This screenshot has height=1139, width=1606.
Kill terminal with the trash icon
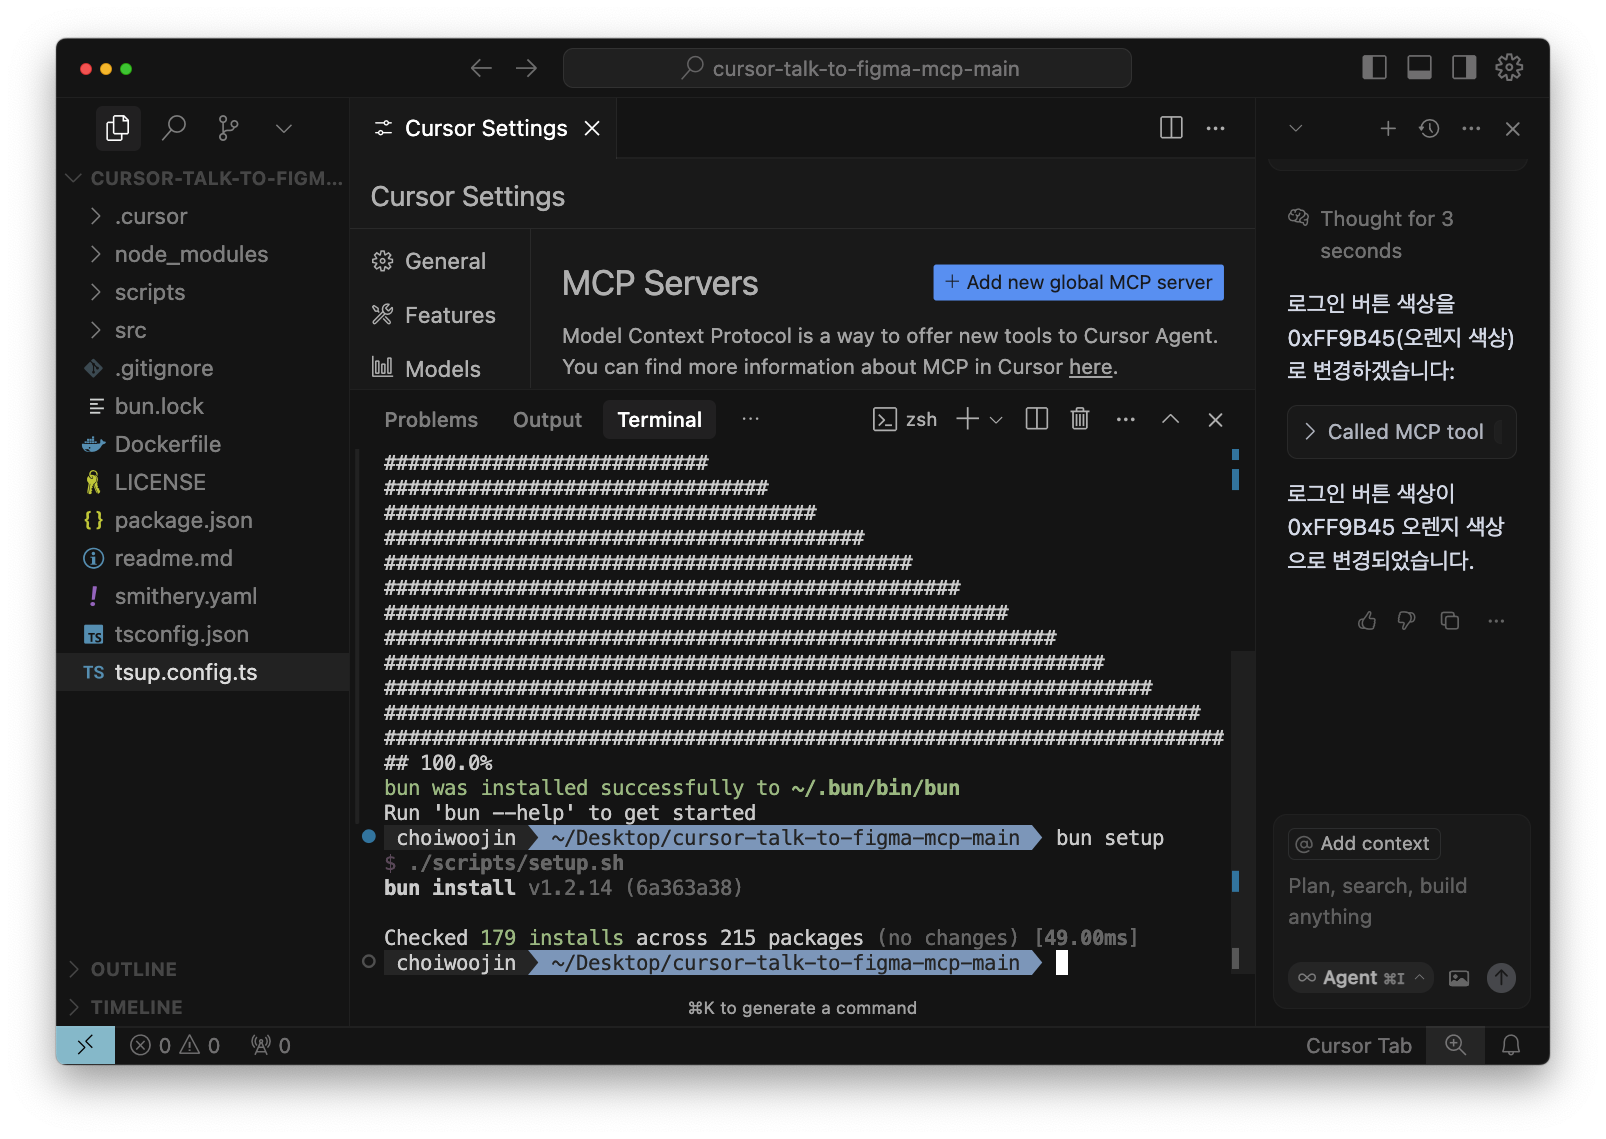1080,419
